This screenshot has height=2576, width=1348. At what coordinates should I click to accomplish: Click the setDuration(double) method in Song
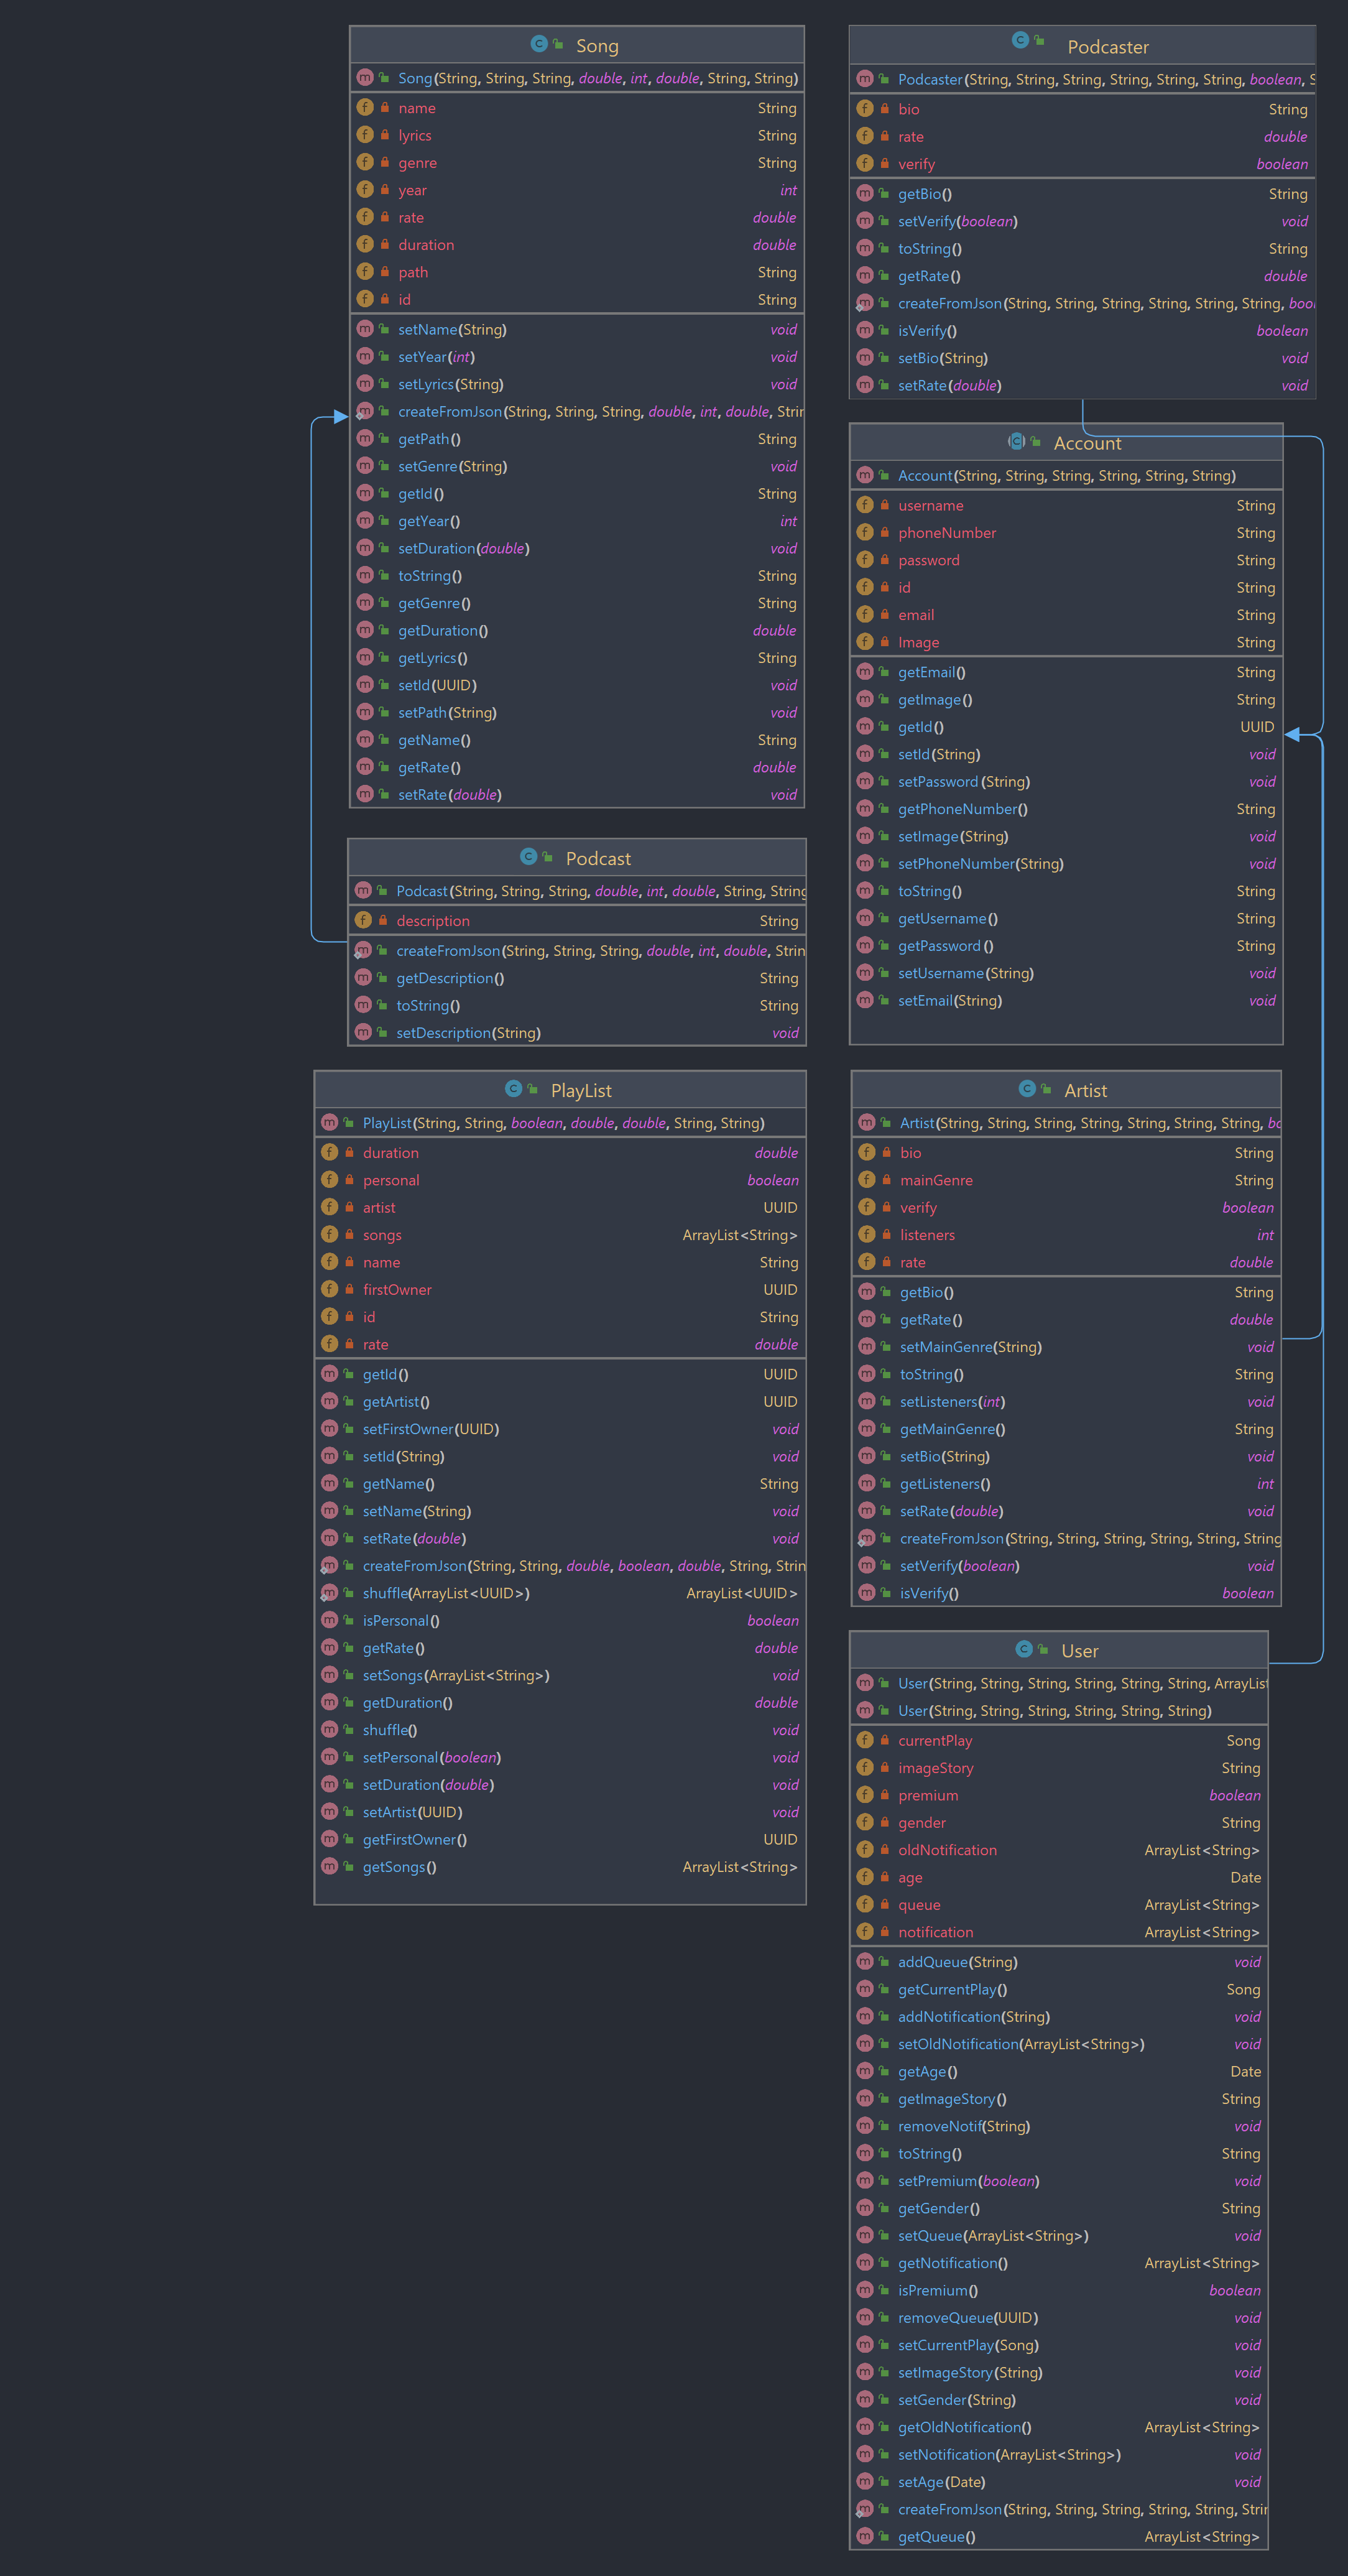click(463, 548)
